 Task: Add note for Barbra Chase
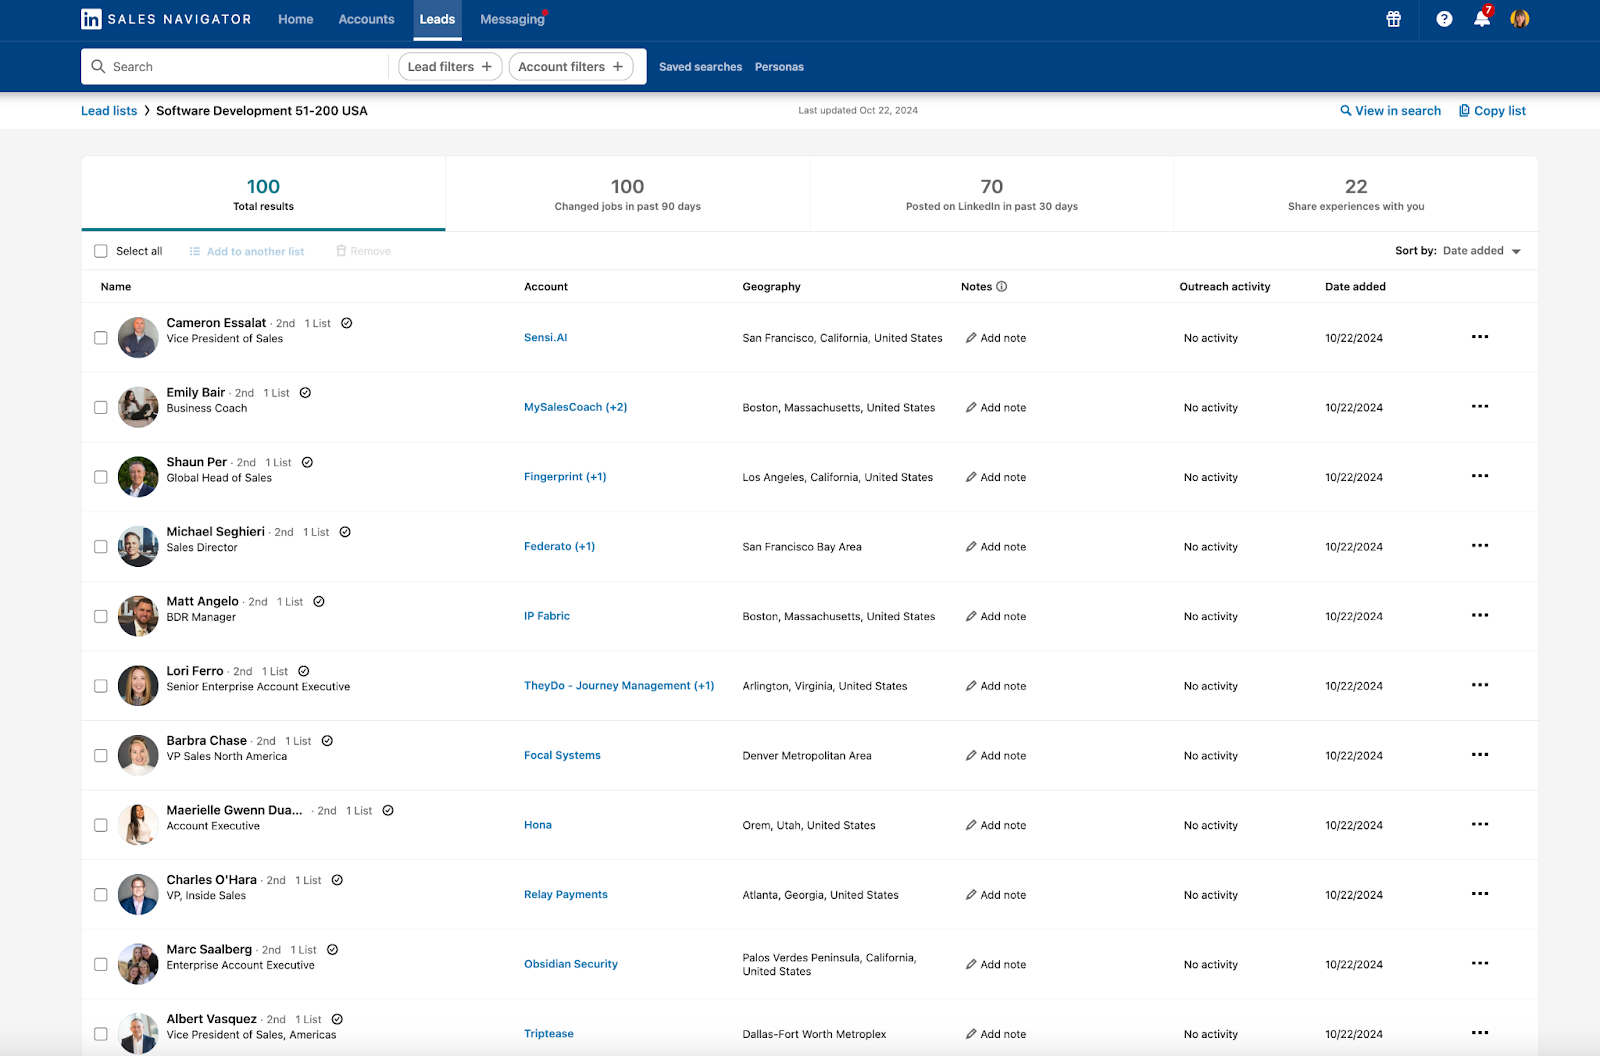click(x=996, y=756)
